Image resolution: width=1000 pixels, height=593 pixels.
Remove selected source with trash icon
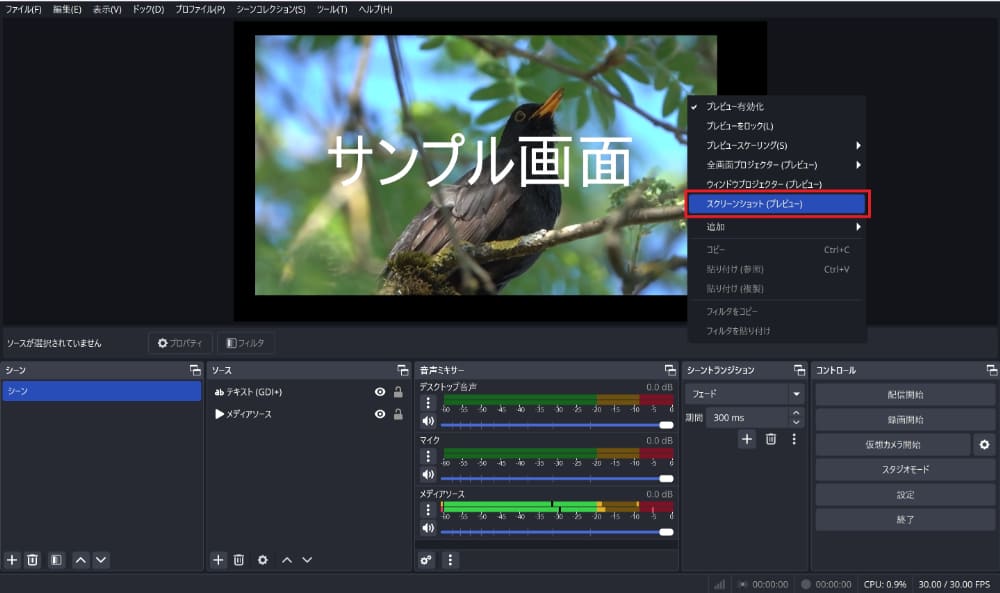pyautogui.click(x=239, y=560)
